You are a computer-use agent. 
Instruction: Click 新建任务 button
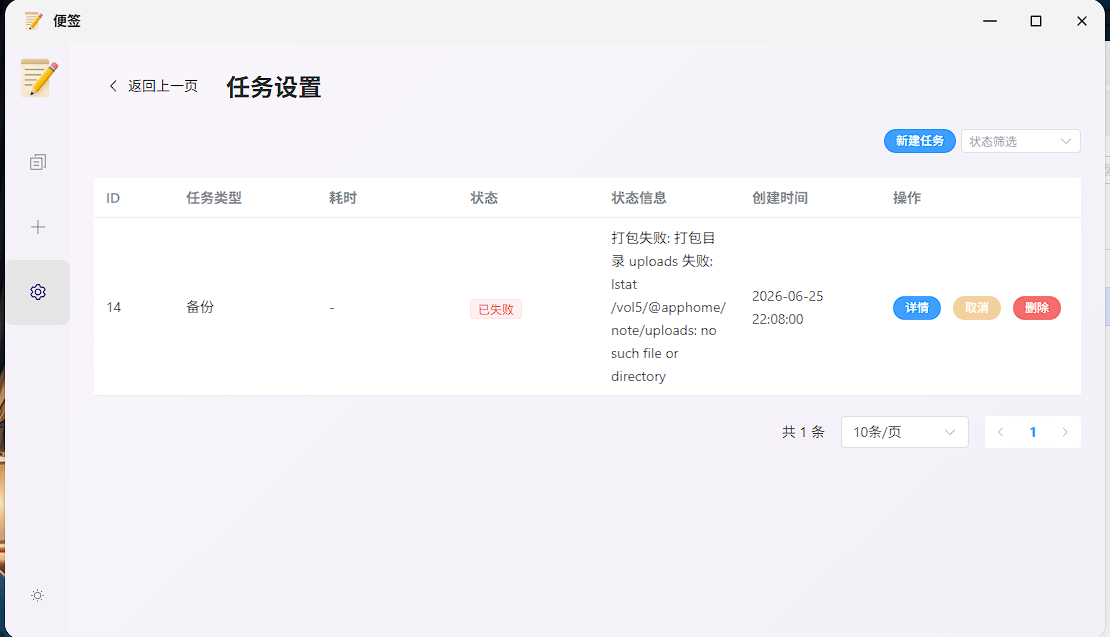920,141
